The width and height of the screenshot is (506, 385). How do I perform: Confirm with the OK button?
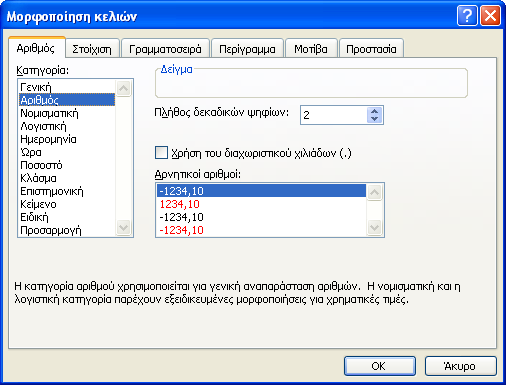point(380,366)
